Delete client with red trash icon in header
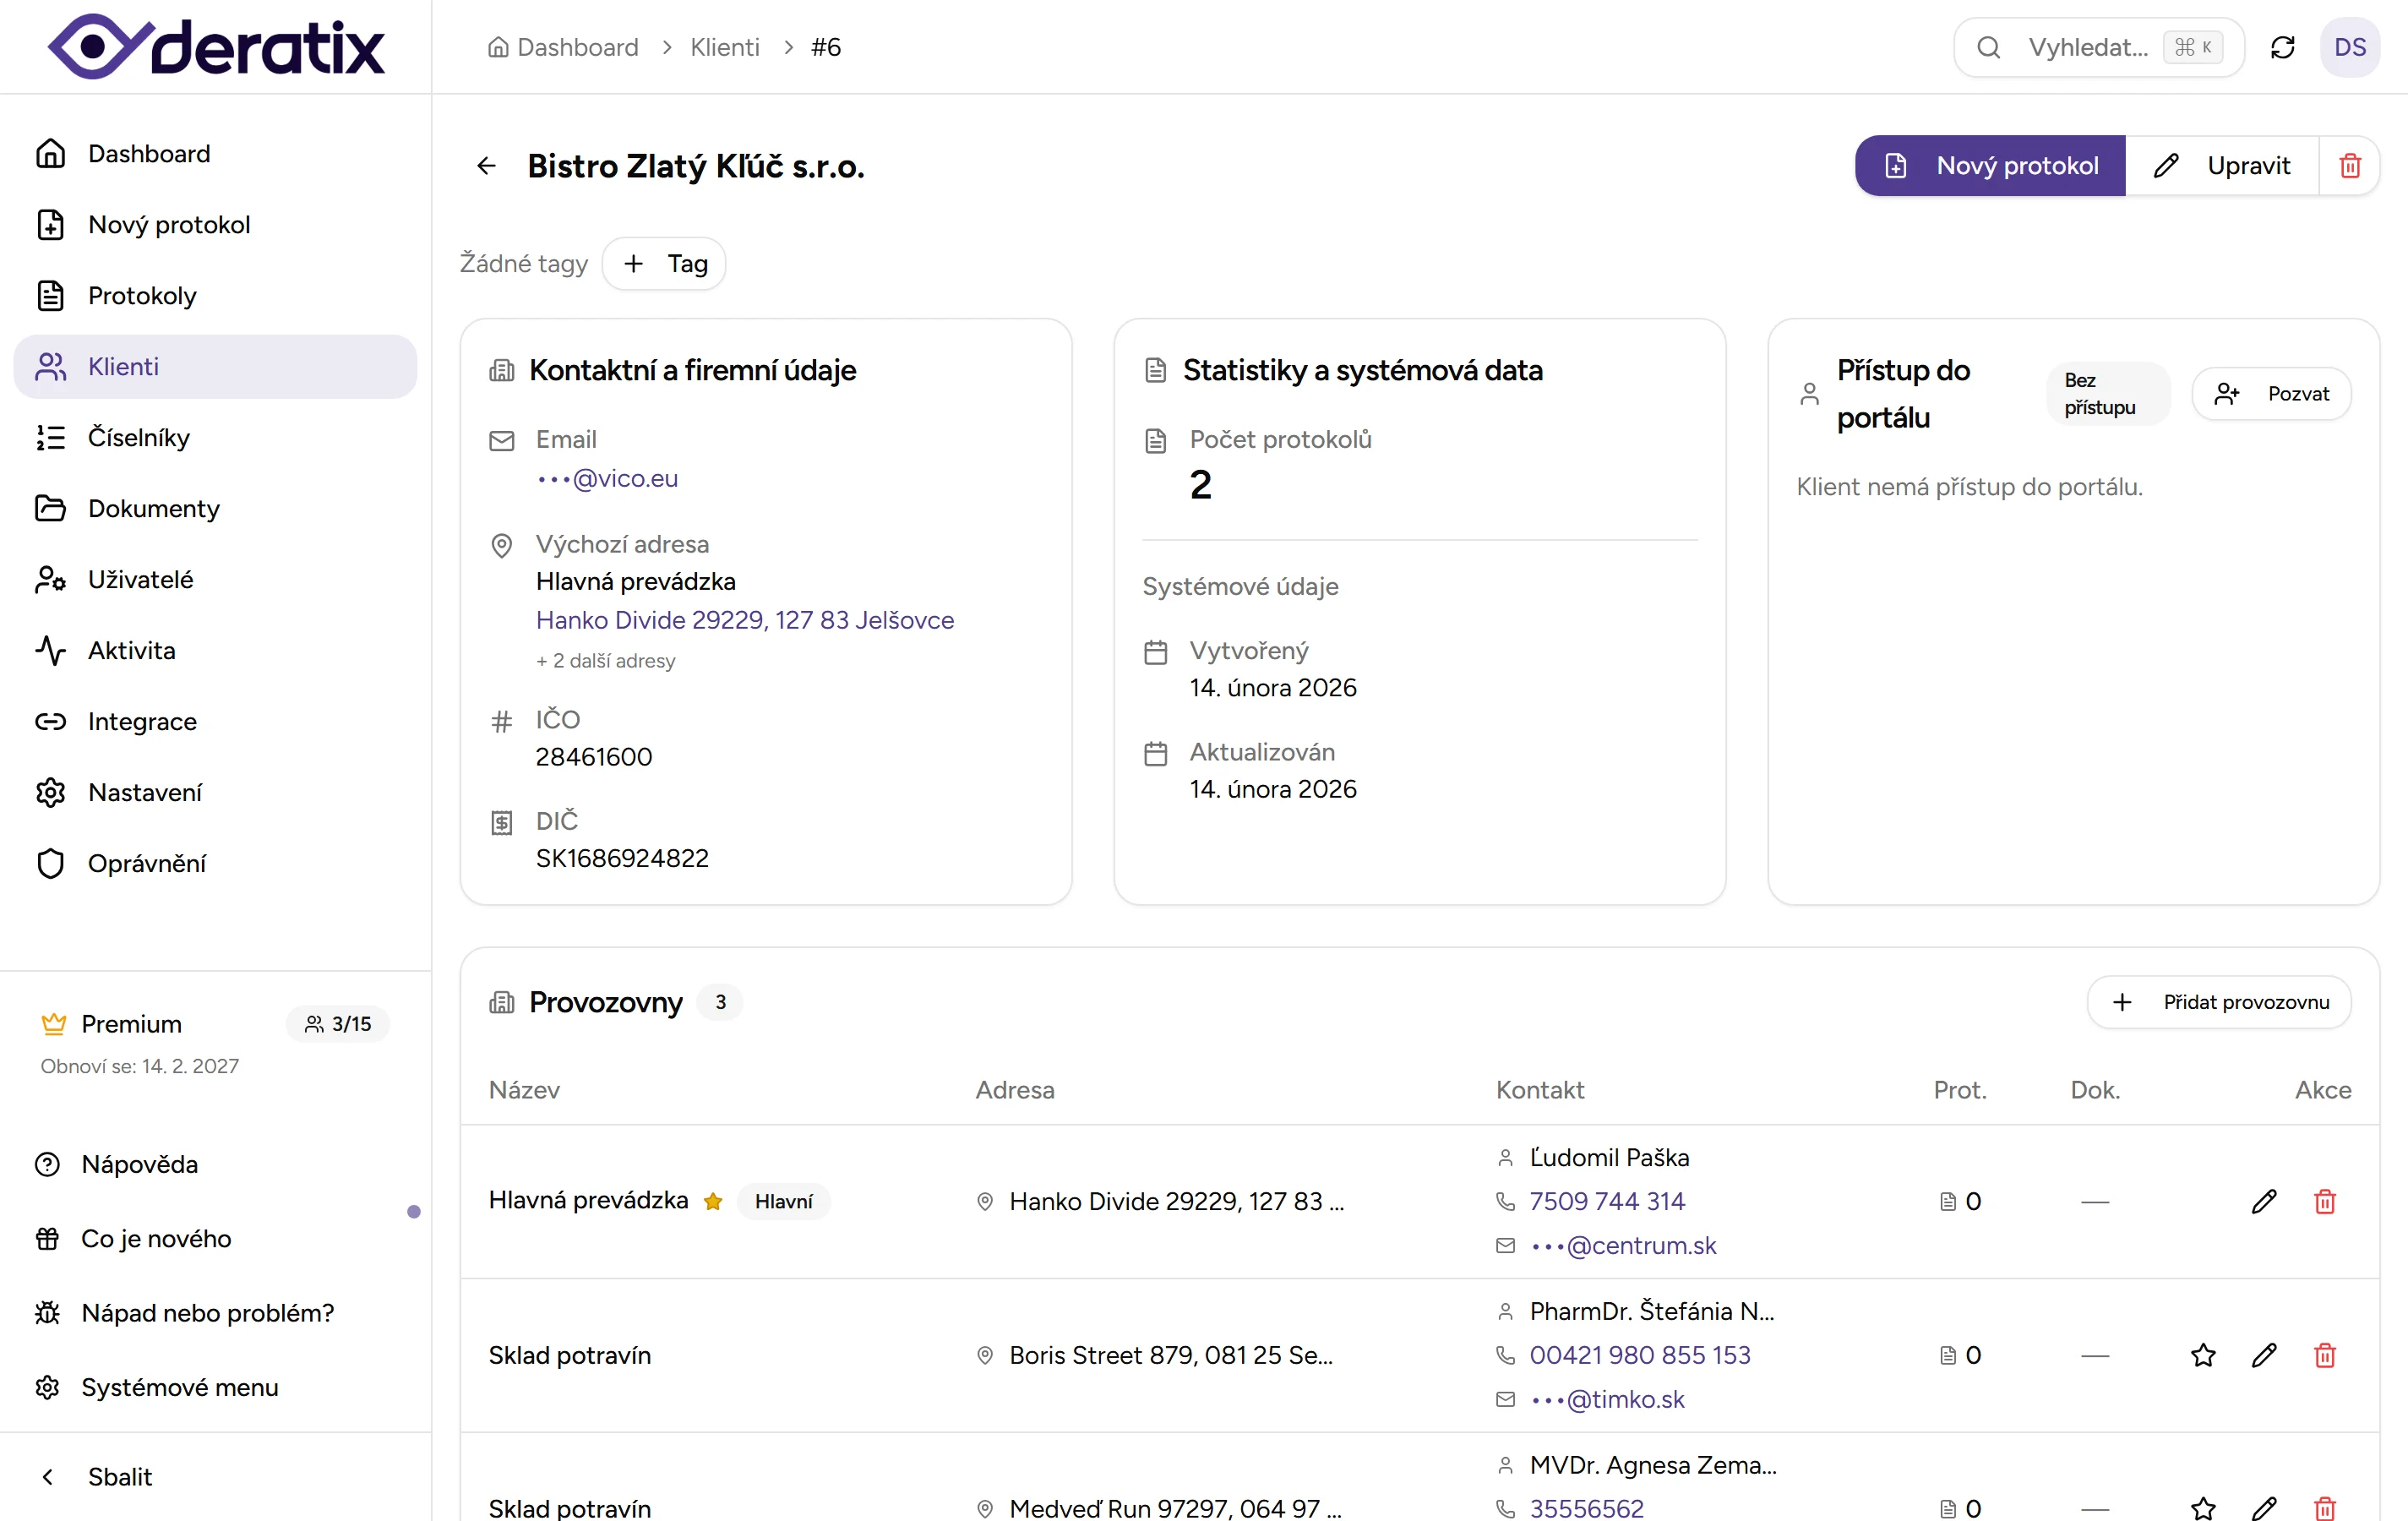 point(2350,165)
